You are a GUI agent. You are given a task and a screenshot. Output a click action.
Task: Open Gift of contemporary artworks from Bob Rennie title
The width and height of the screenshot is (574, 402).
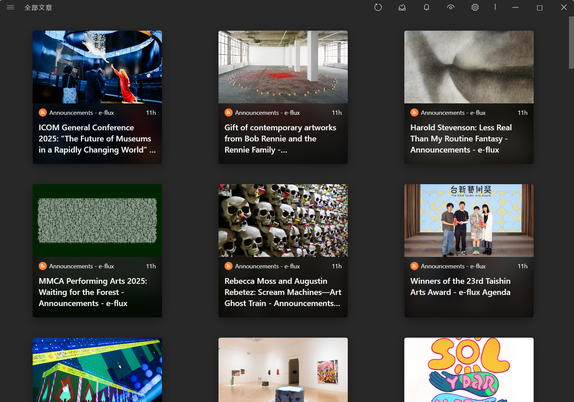[280, 139]
